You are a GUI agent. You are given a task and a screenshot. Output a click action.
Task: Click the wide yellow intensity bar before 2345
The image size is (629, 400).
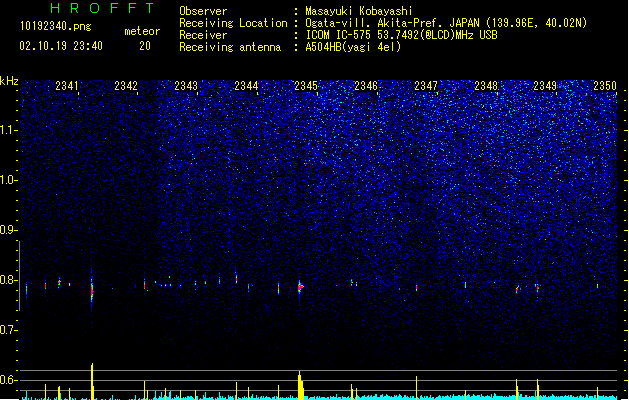(300, 385)
